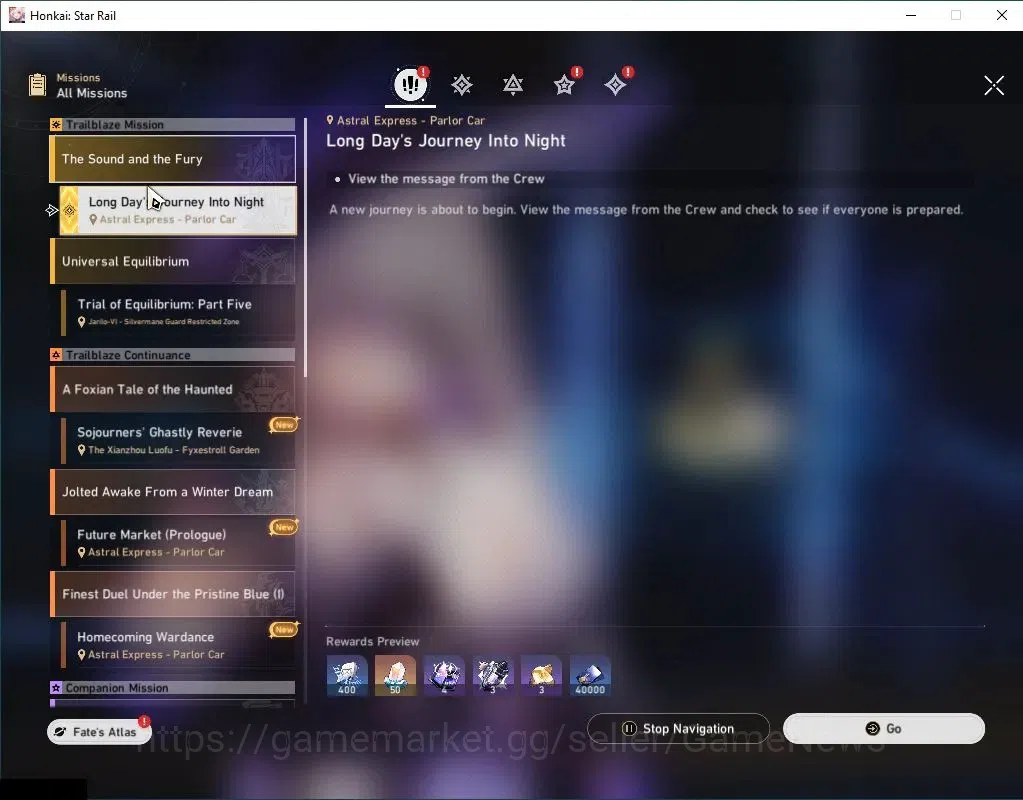Select Homecoming Wardance mission
1023x800 pixels.
(178, 645)
